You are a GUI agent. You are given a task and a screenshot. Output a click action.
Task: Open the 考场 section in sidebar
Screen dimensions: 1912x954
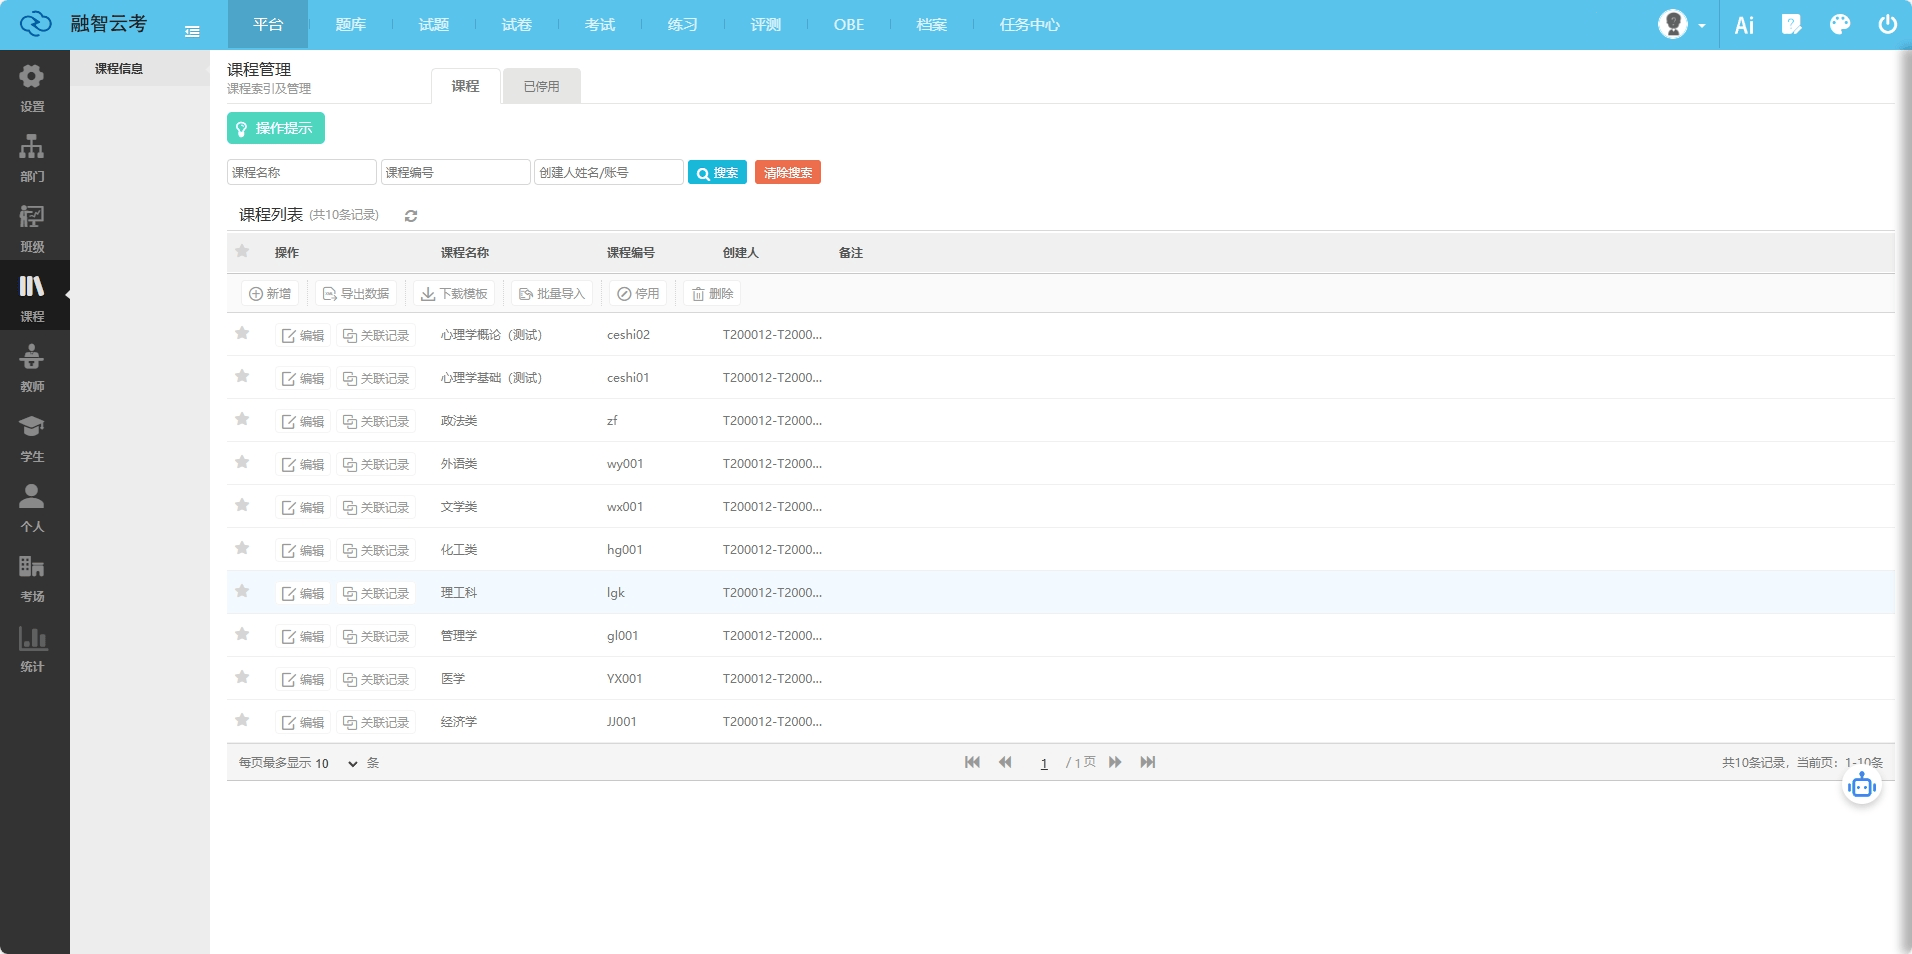(x=32, y=578)
